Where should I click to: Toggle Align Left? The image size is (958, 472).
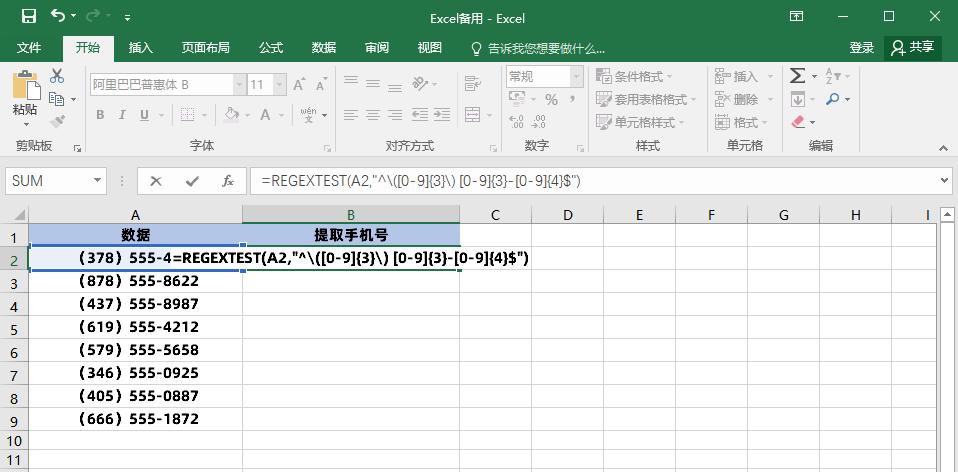tap(351, 115)
